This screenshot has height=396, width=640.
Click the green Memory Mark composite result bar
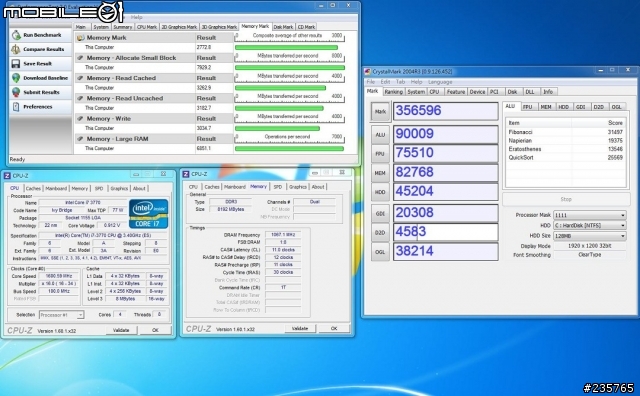tap(287, 47)
